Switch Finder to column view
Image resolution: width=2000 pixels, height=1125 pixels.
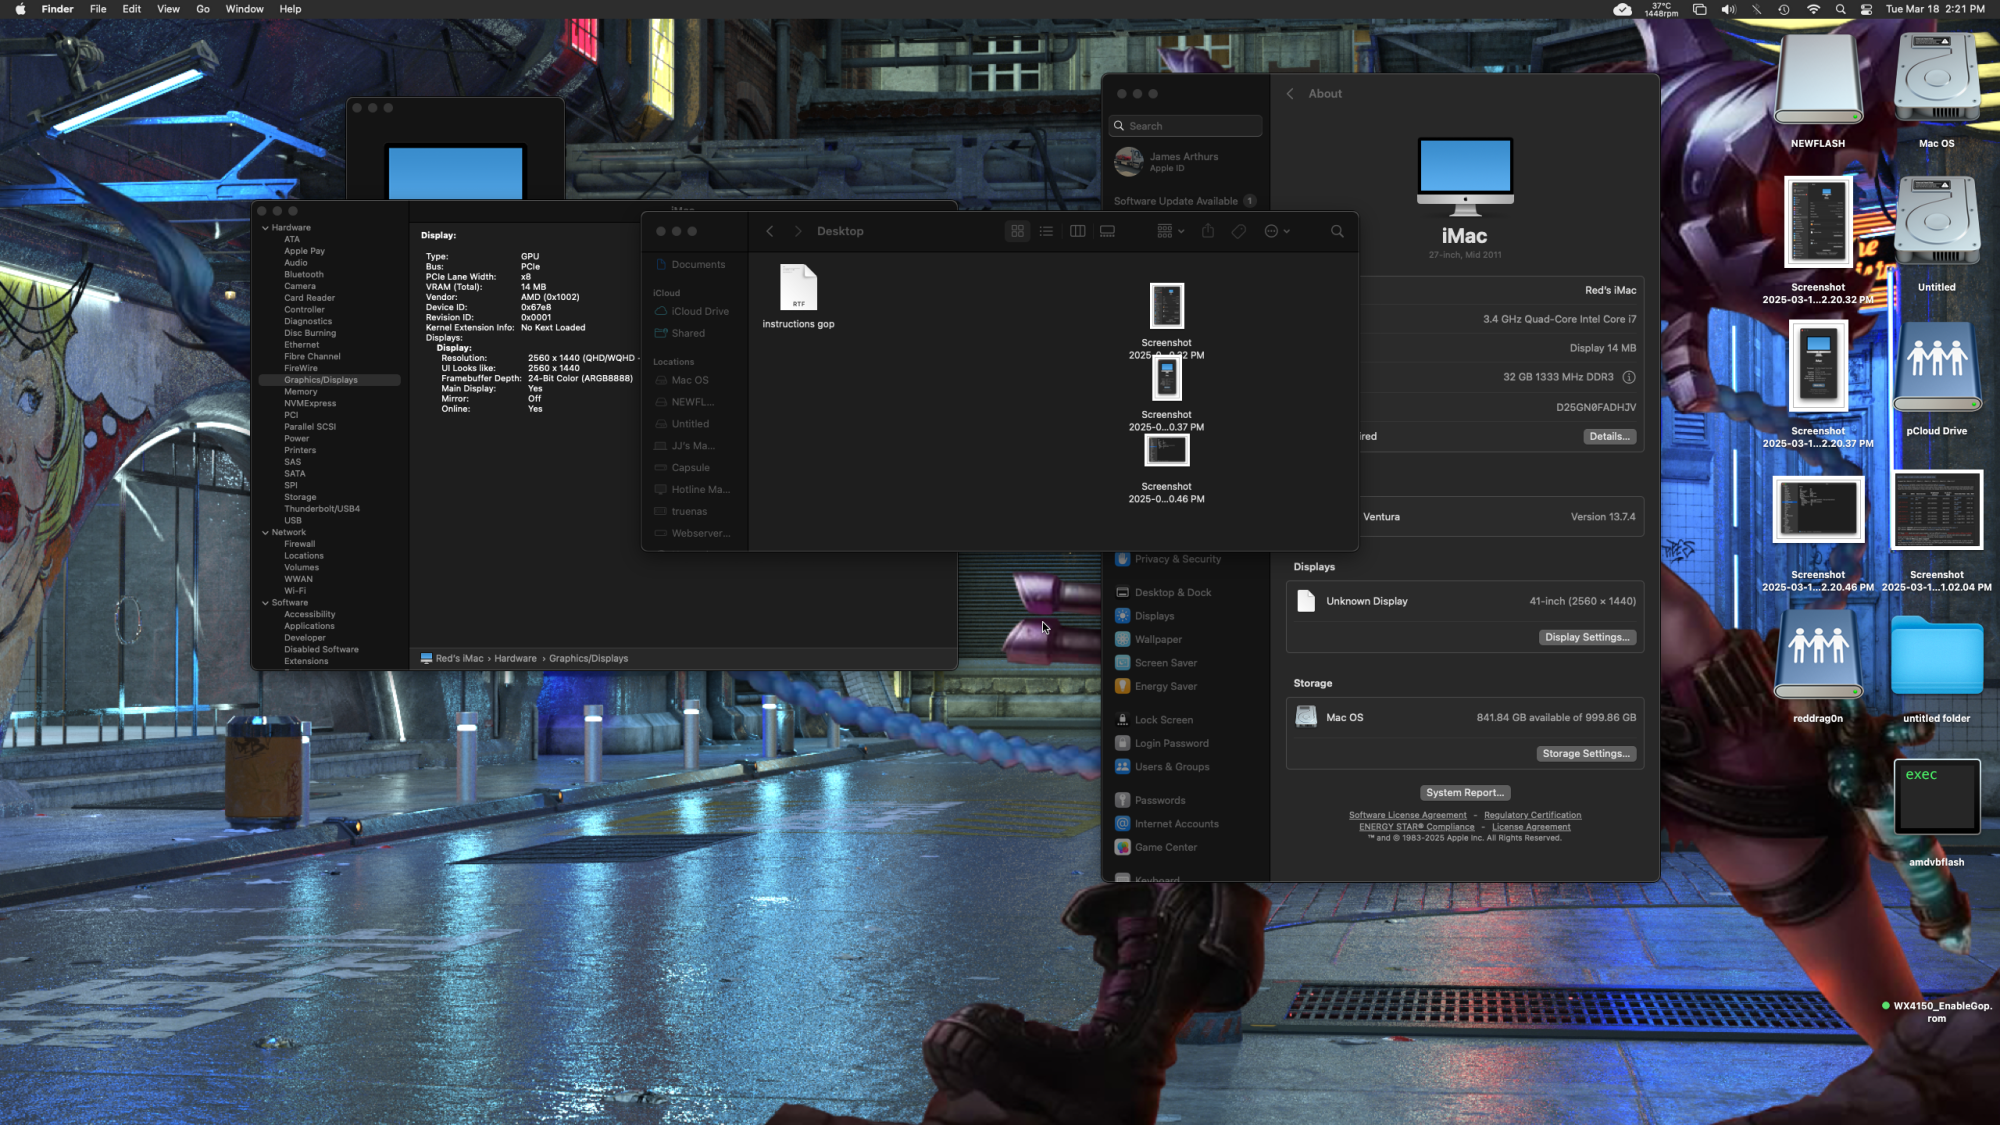[x=1077, y=231]
